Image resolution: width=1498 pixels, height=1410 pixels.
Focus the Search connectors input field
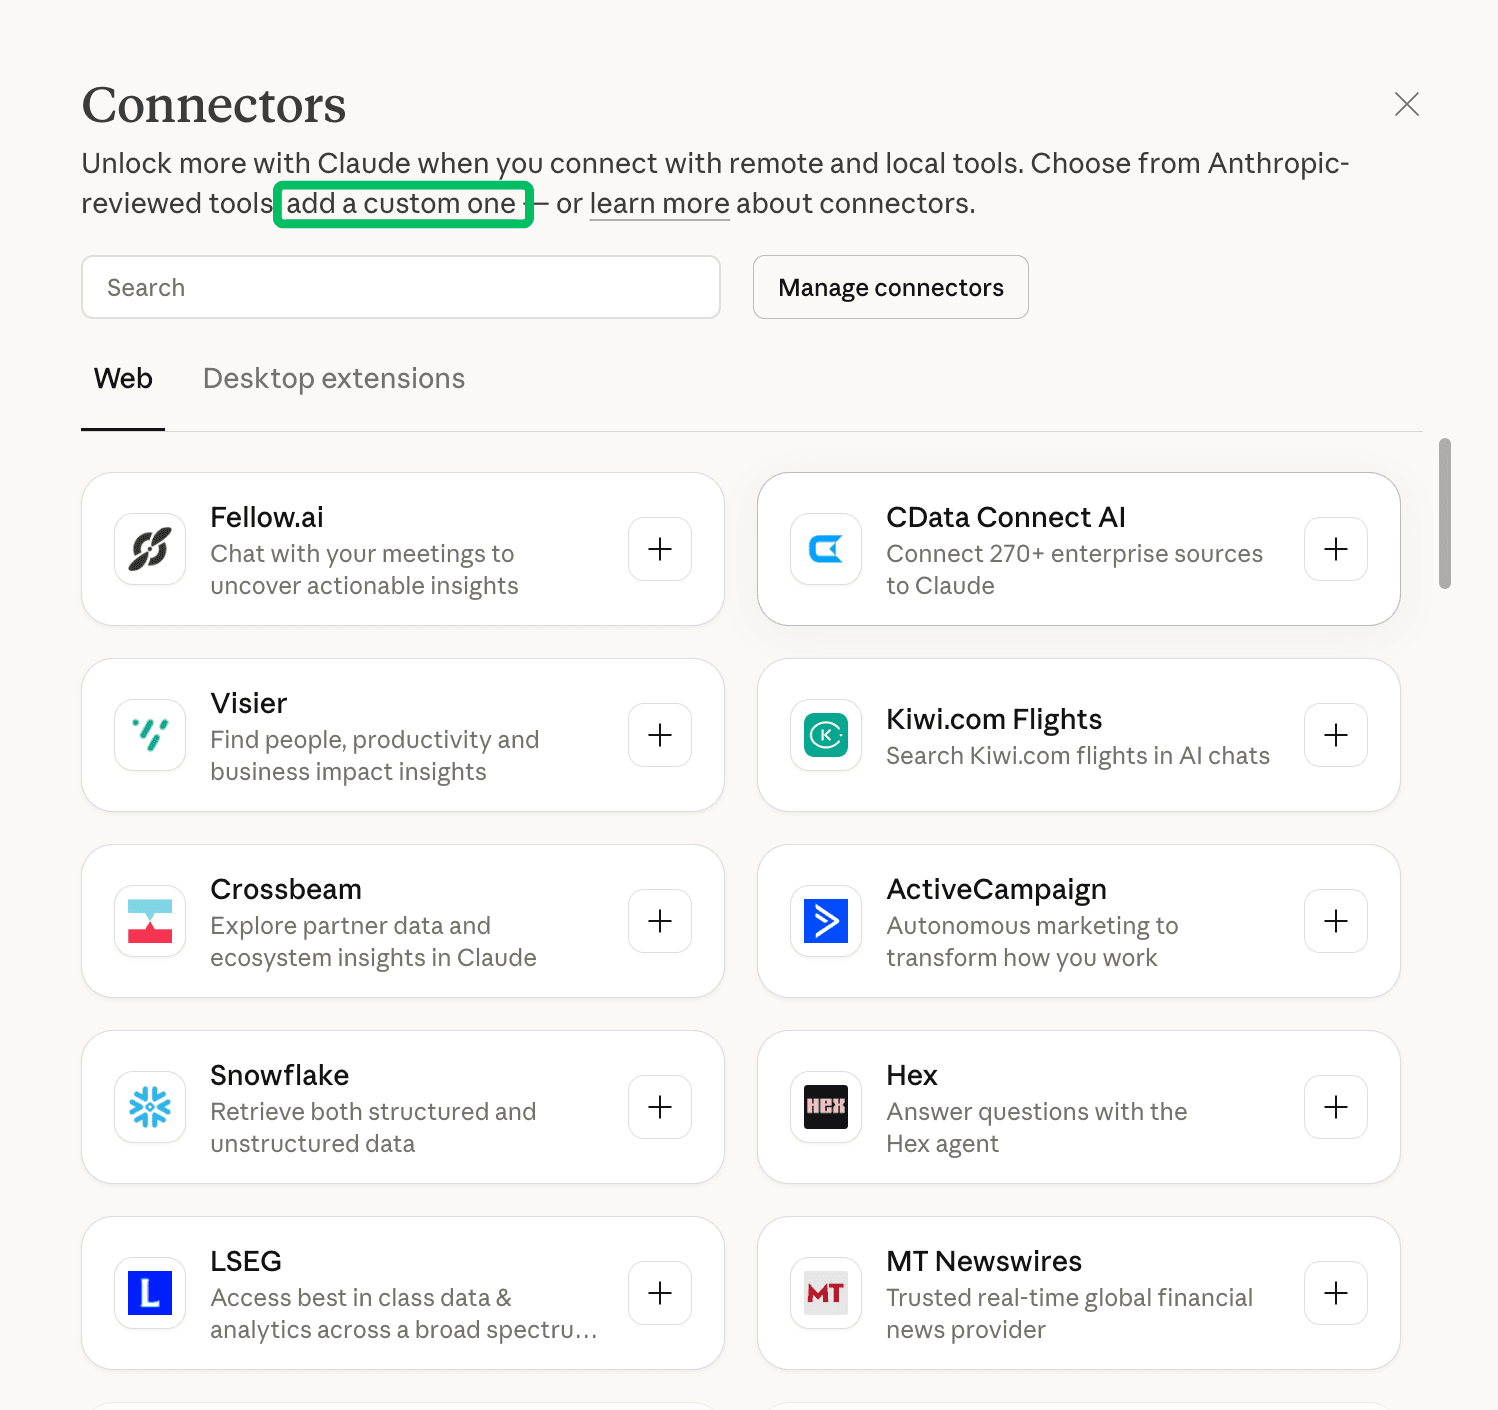[x=400, y=288]
